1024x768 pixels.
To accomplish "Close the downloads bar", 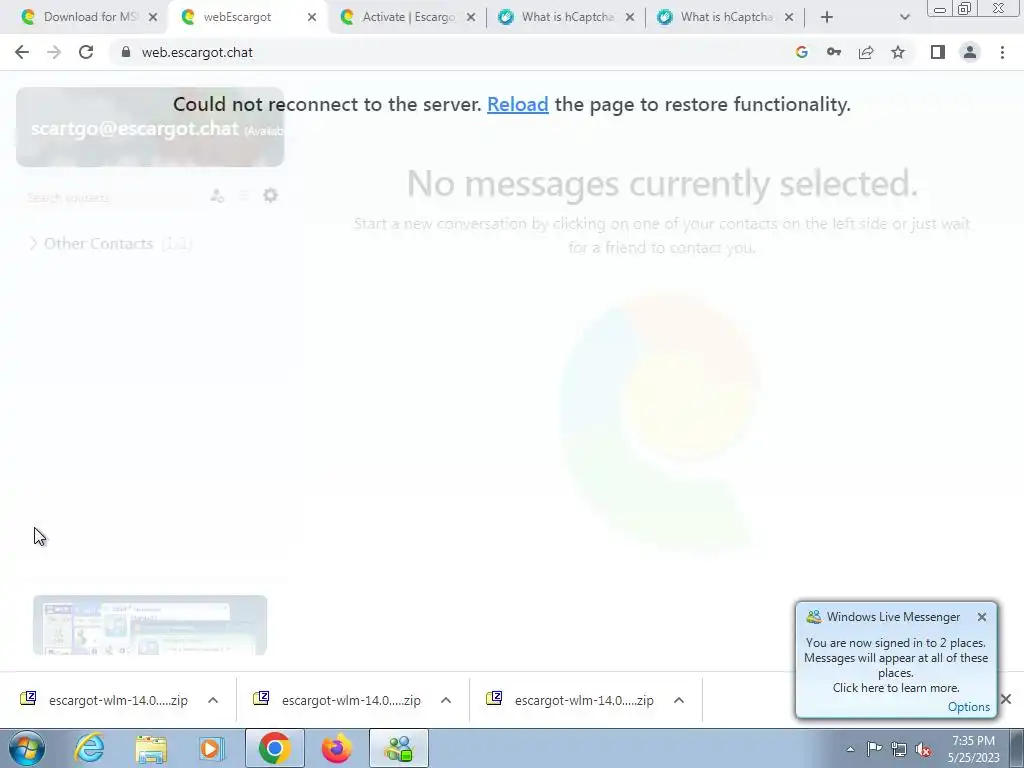I will click(1006, 699).
